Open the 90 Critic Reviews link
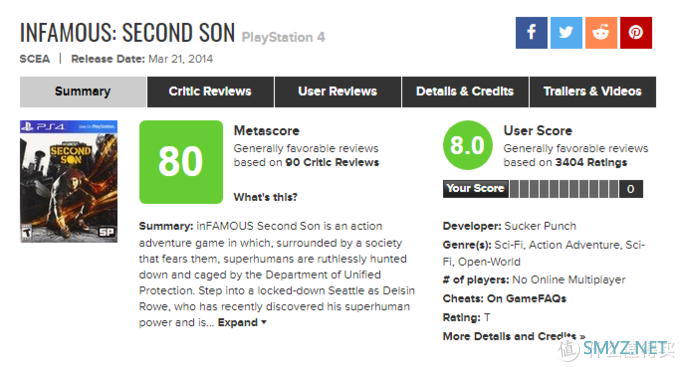680x367 pixels. [x=332, y=162]
